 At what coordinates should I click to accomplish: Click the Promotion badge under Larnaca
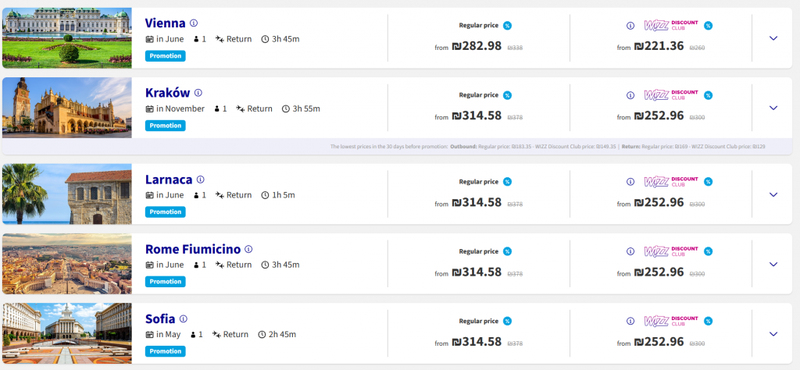coord(165,212)
